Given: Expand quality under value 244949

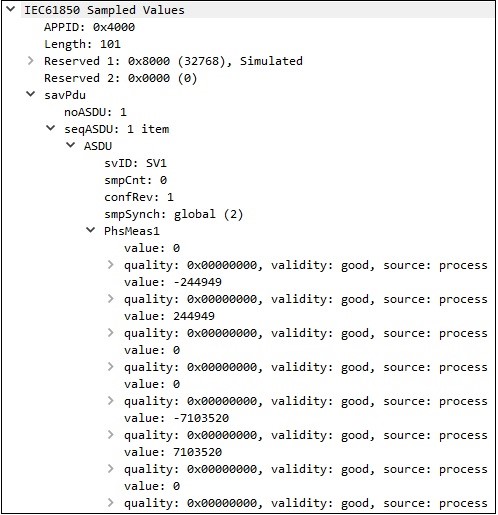Looking at the screenshot, I should coord(111,333).
